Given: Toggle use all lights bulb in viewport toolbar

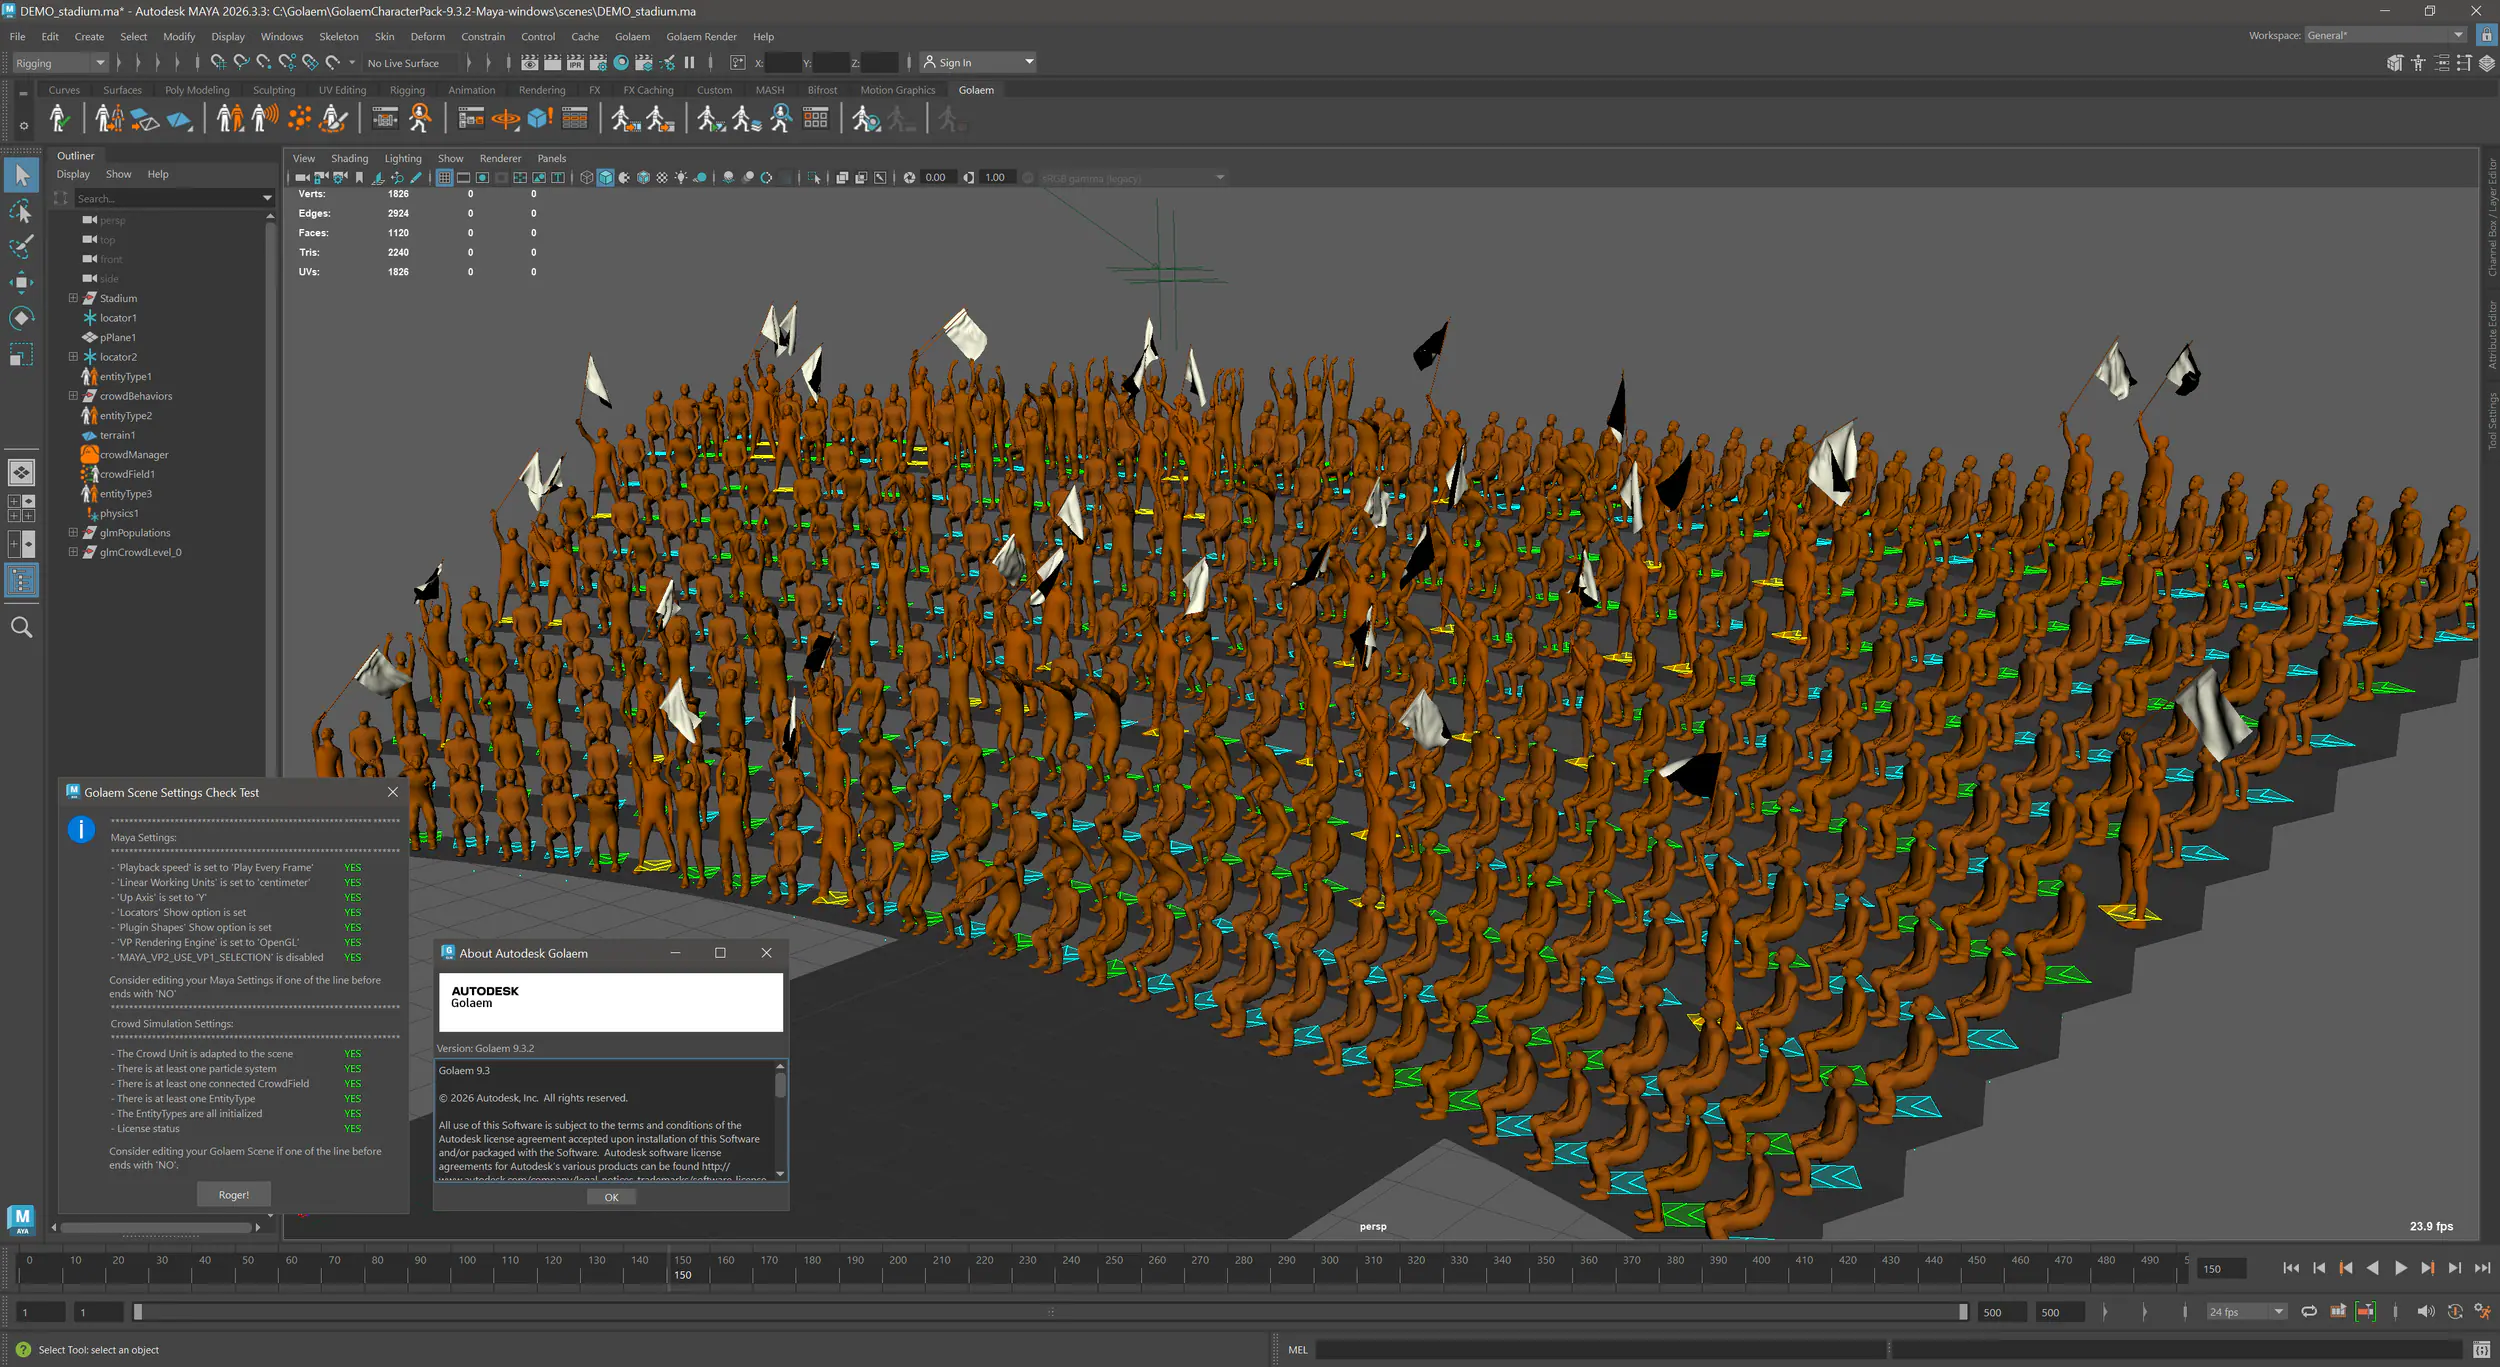Looking at the screenshot, I should pyautogui.click(x=681, y=178).
